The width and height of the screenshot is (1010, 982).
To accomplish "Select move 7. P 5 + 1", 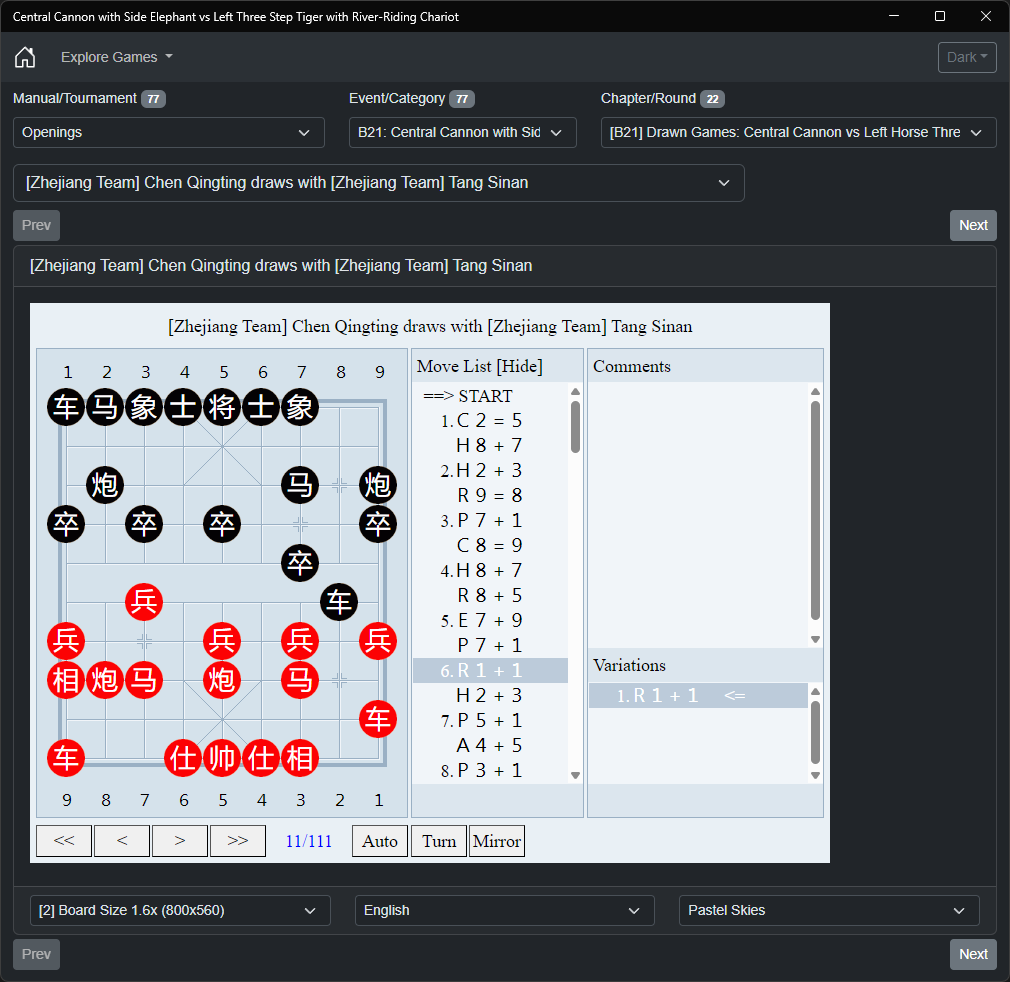I will pyautogui.click(x=490, y=721).
